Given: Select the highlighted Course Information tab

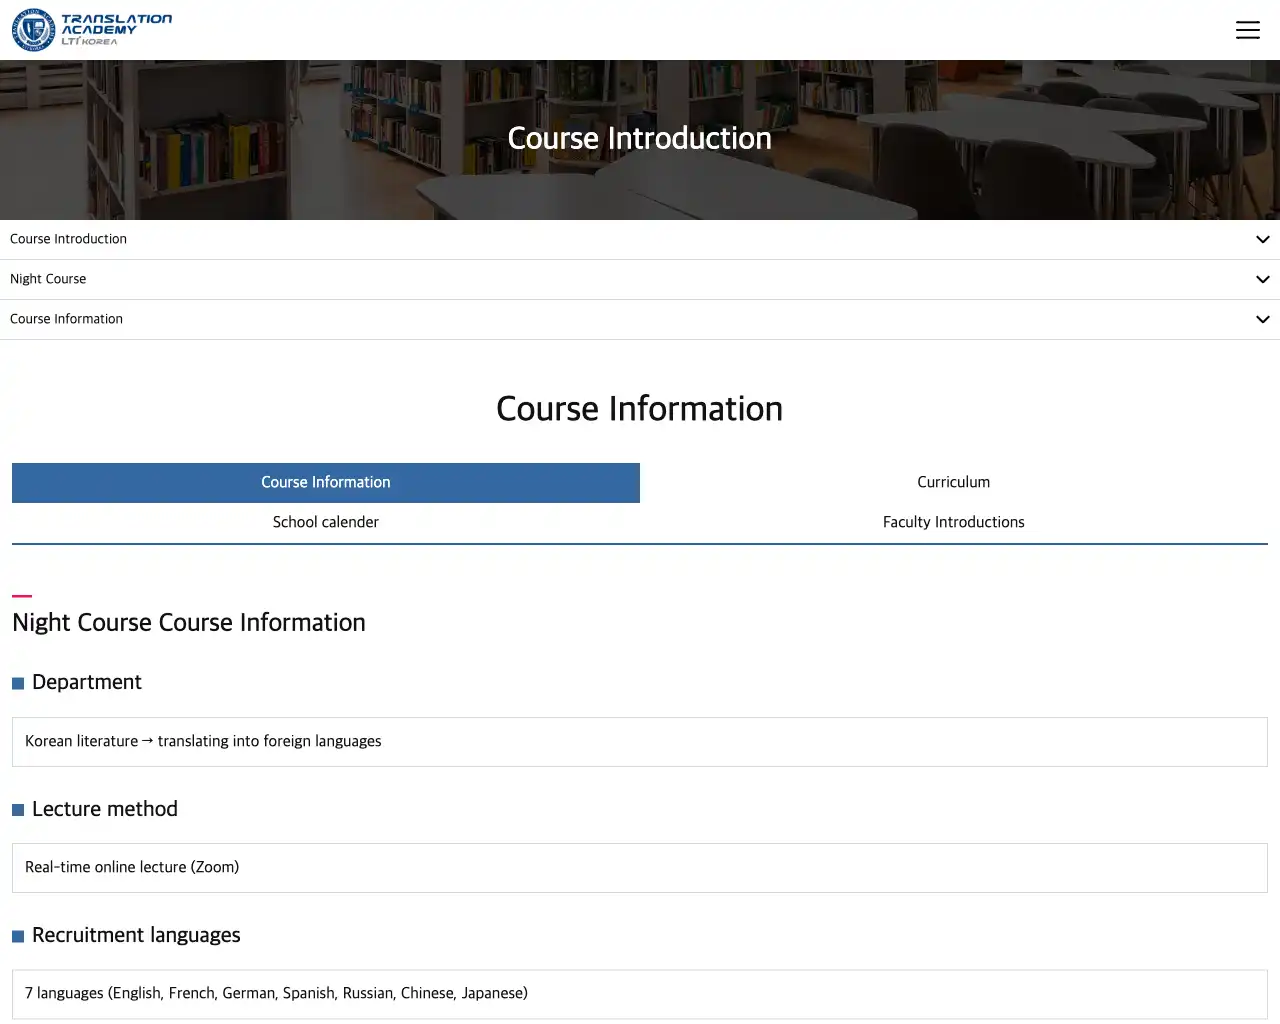Looking at the screenshot, I should pos(326,482).
